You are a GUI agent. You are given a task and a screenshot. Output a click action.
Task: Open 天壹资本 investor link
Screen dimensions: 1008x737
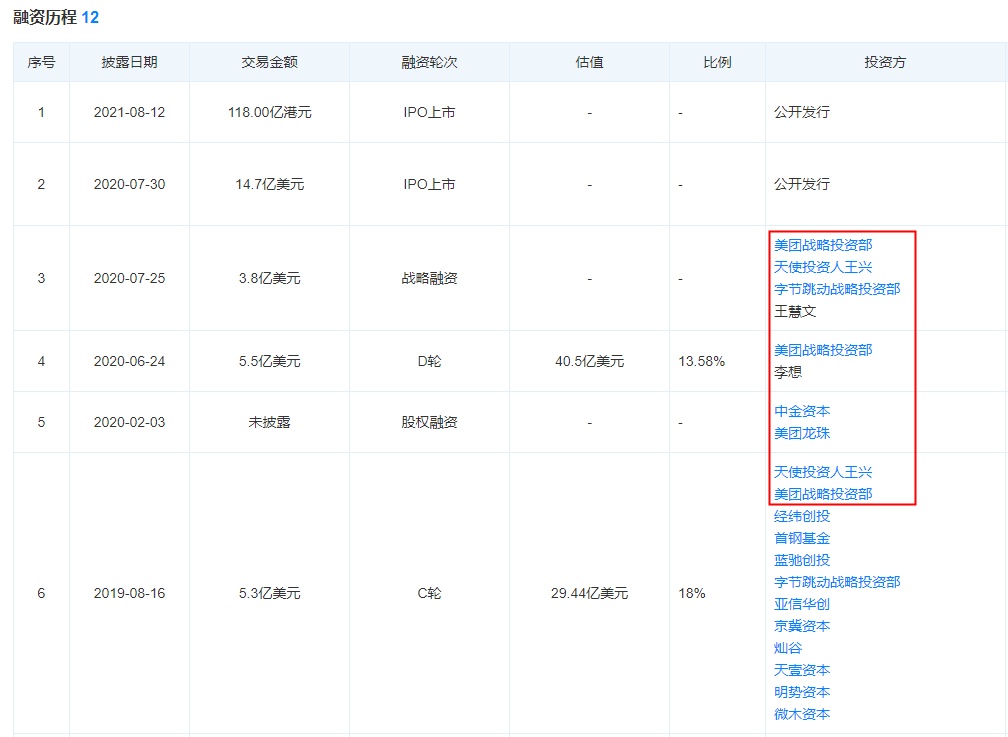802,670
